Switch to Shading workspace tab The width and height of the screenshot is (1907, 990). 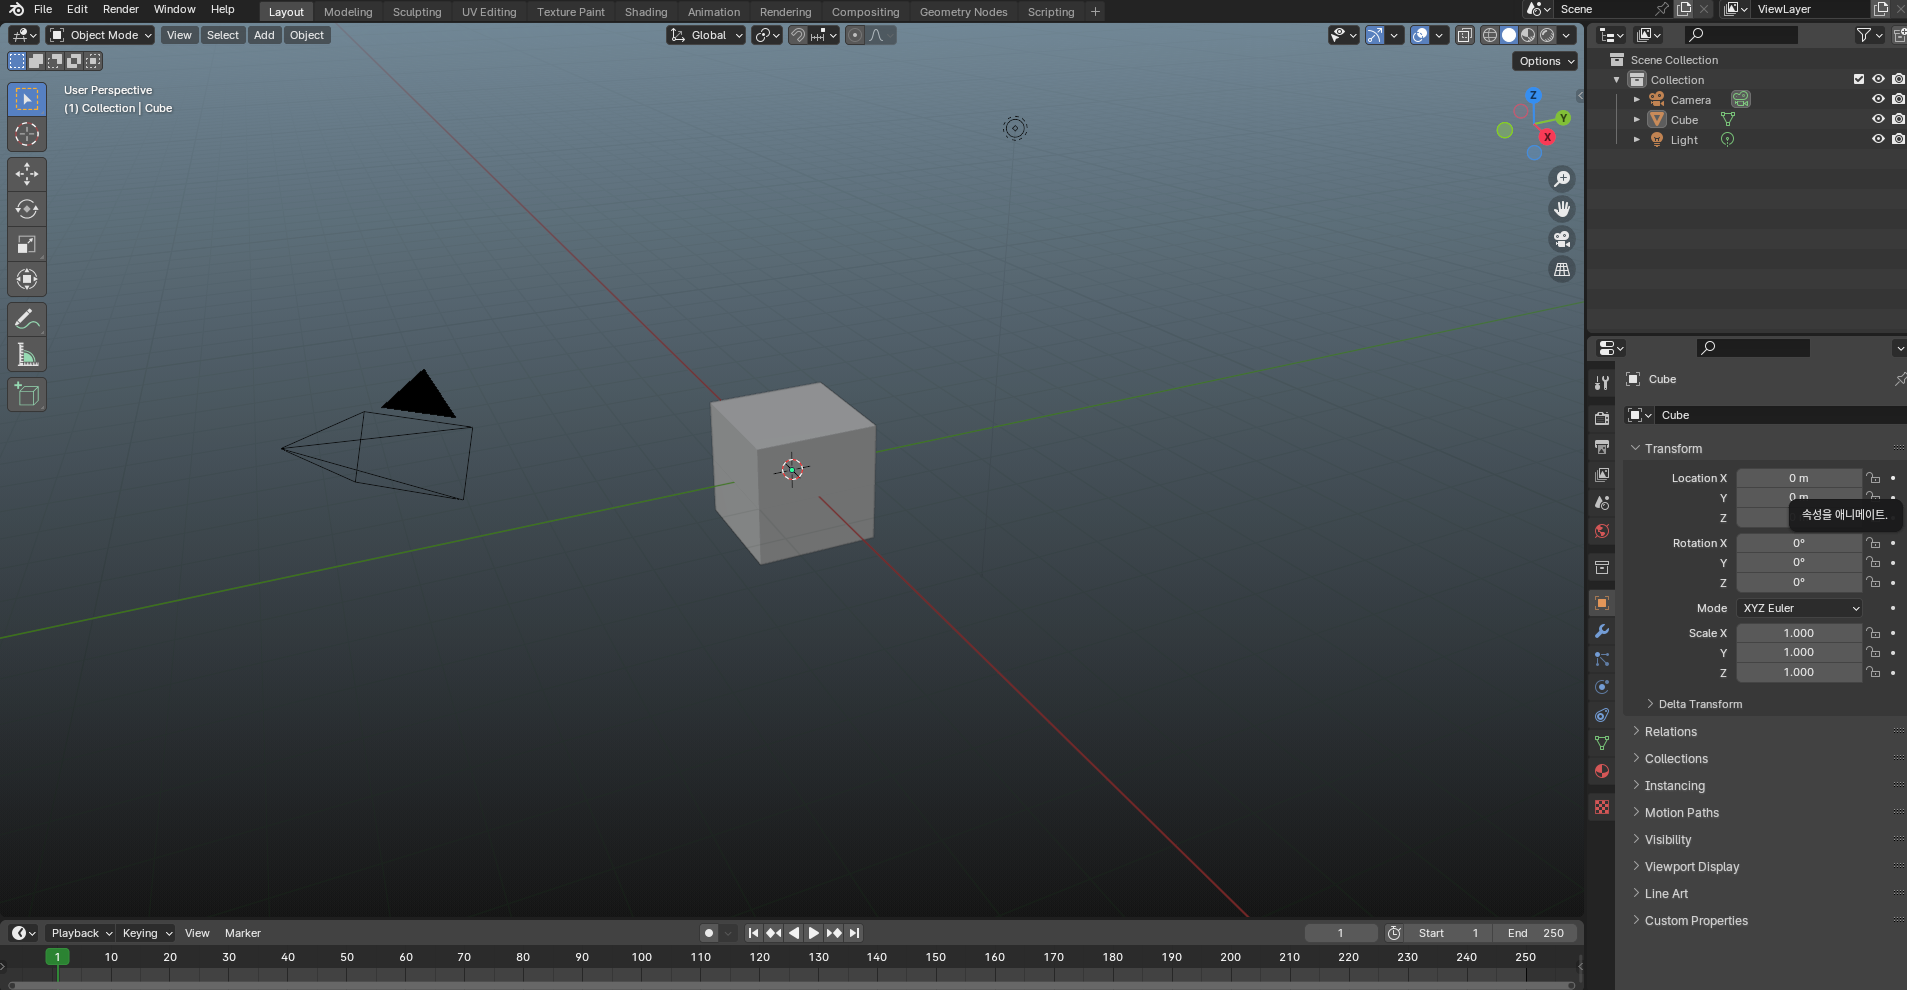click(x=646, y=12)
